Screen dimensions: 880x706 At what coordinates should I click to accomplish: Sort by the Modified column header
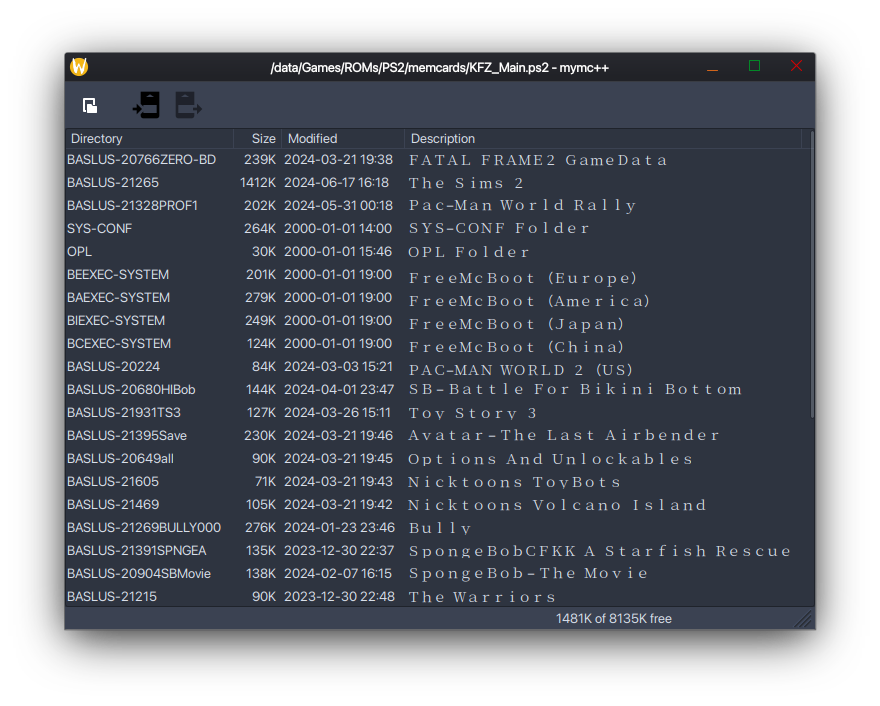(343, 139)
